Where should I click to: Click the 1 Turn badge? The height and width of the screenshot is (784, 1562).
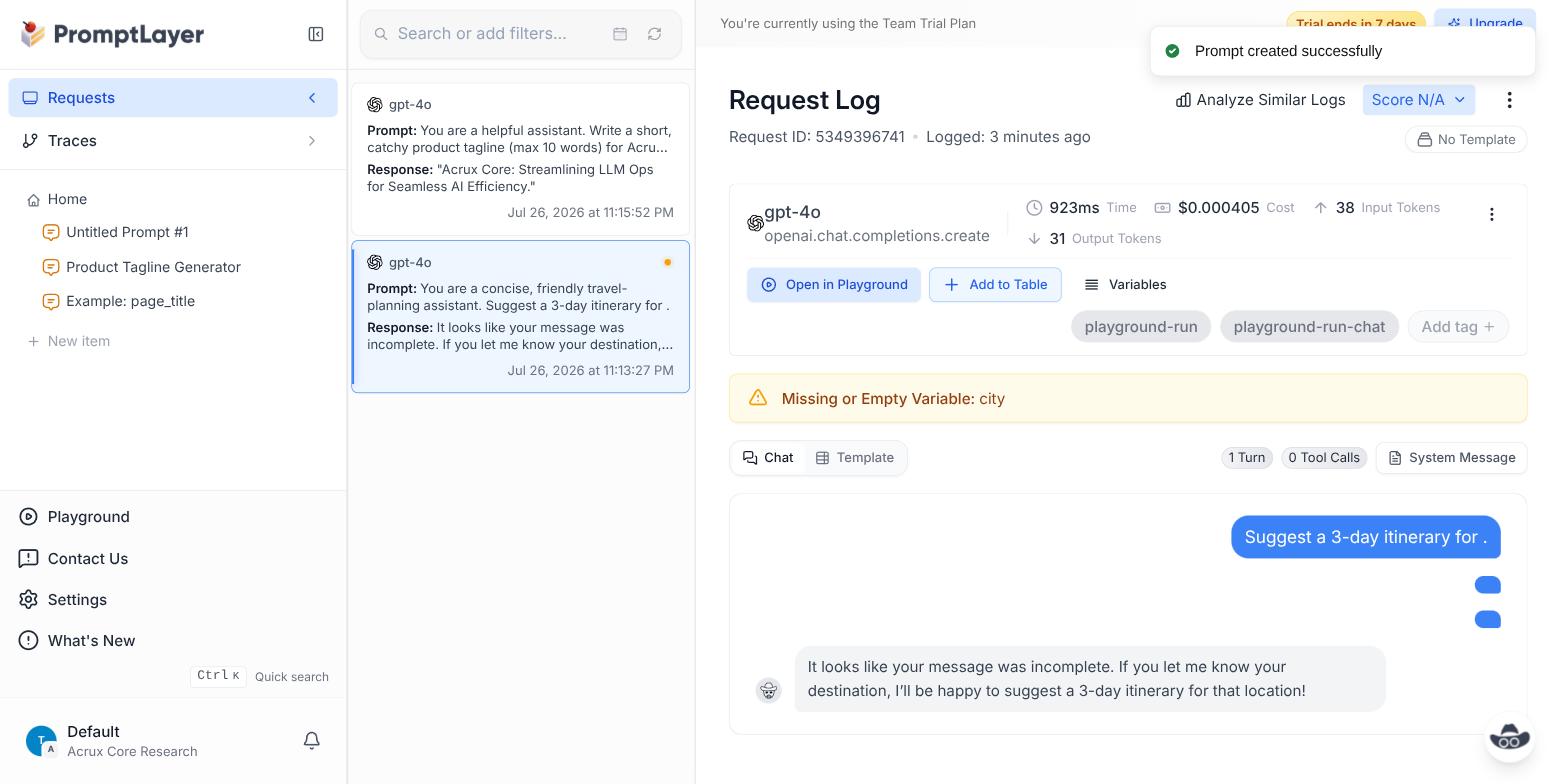(x=1247, y=458)
